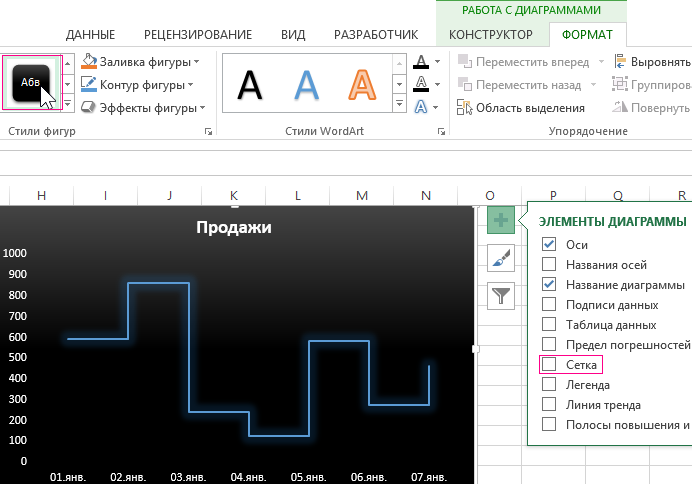Click Переместить назад icon
This screenshot has height=484, width=692.
click(465, 84)
